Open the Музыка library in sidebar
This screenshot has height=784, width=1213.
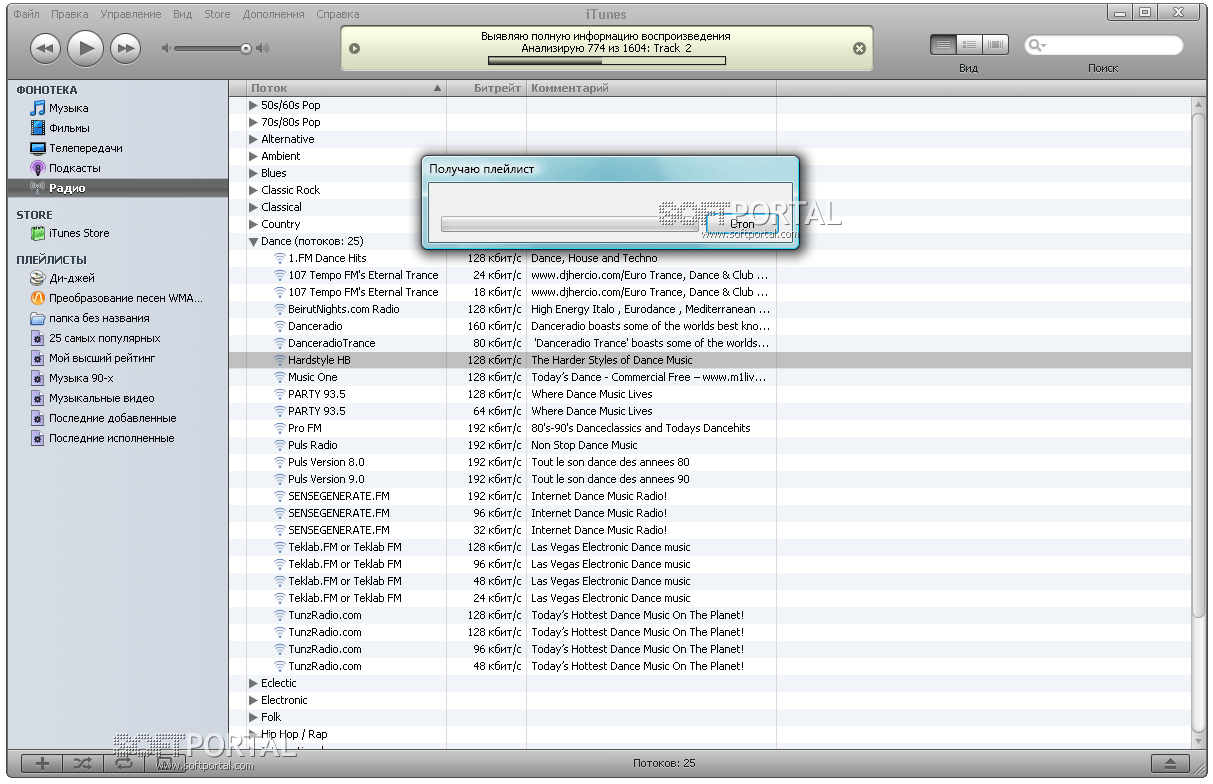click(68, 108)
